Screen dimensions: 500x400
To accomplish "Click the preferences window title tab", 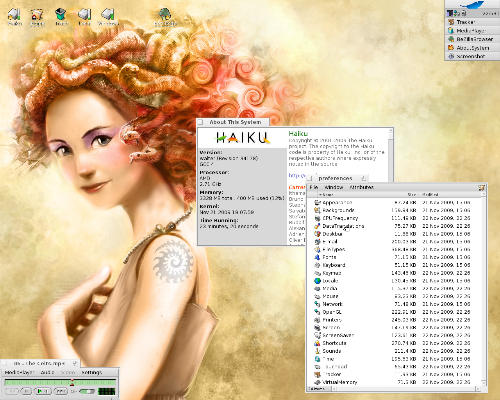I will coord(337,178).
